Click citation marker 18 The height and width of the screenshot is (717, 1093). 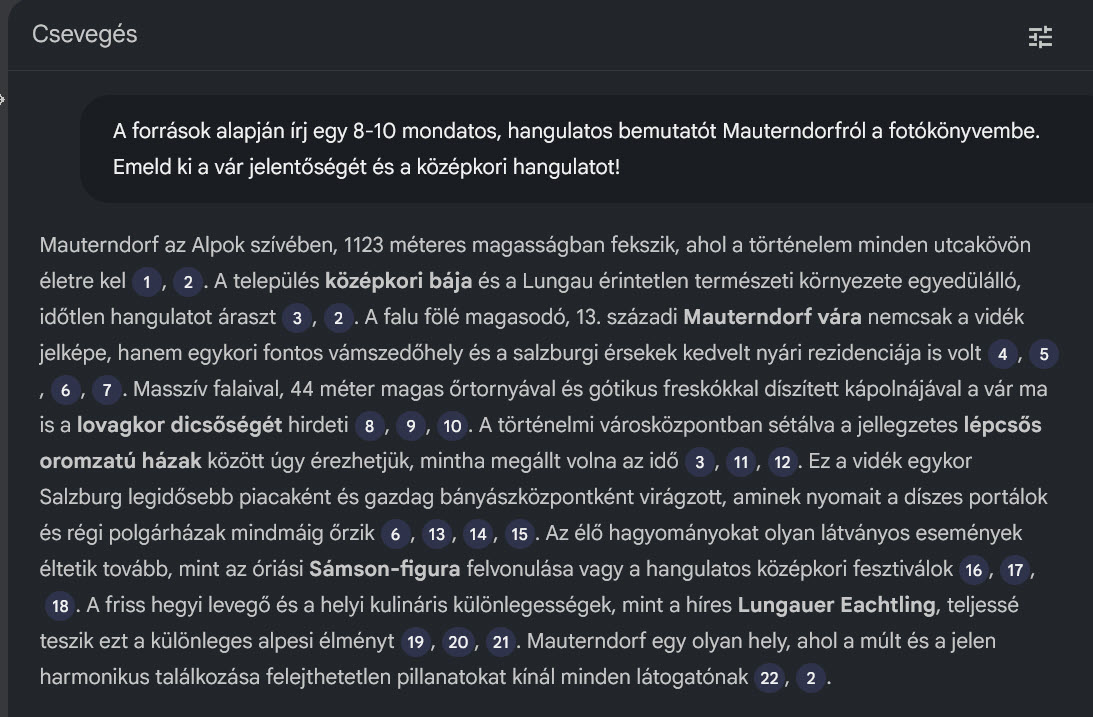click(60, 606)
